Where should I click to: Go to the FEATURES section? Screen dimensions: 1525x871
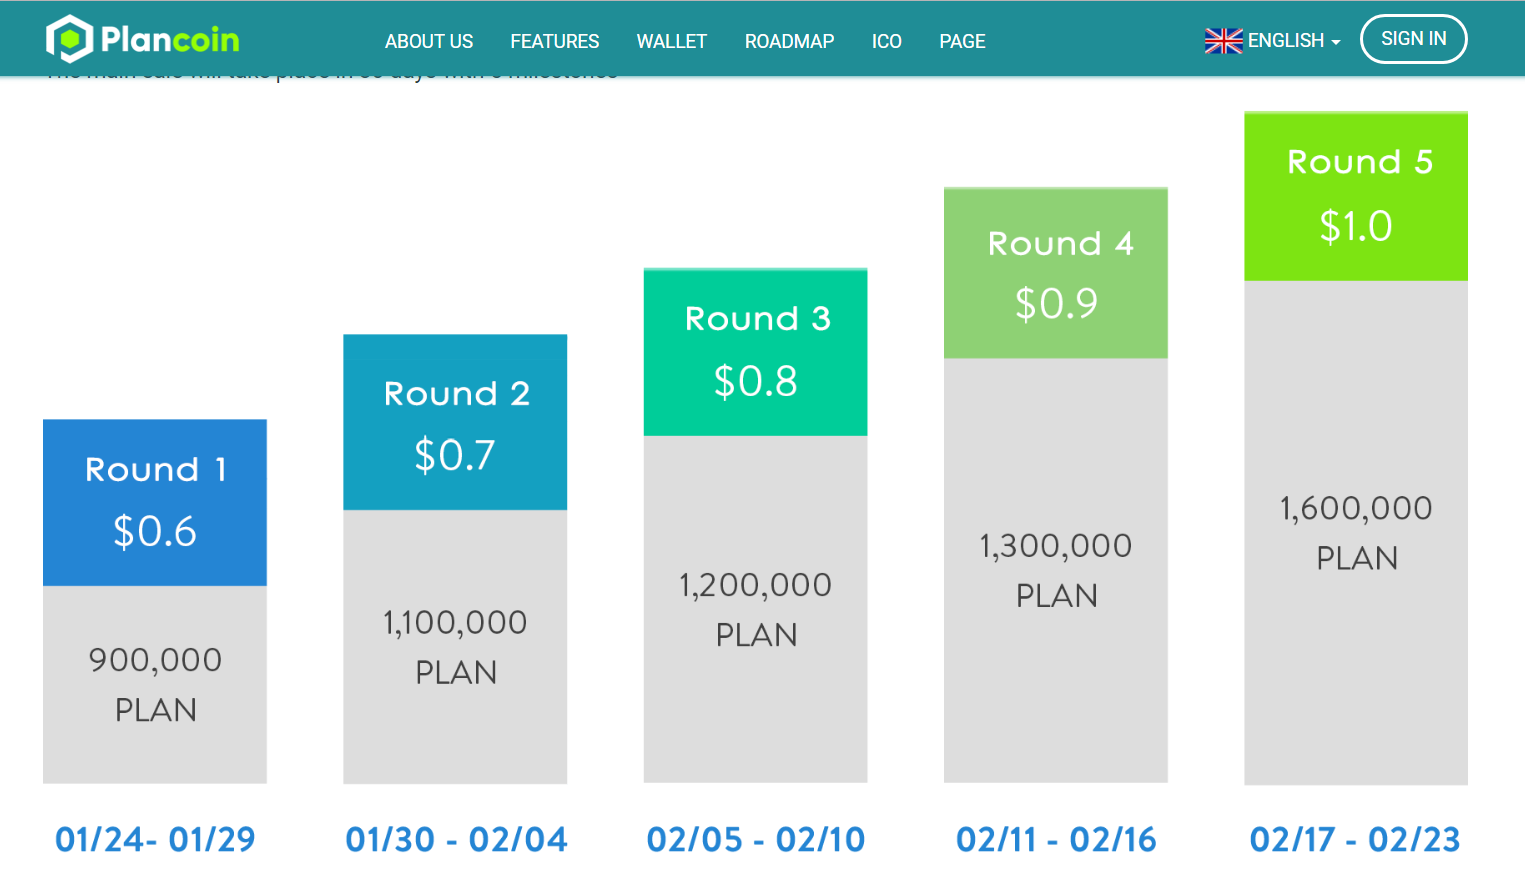[555, 41]
